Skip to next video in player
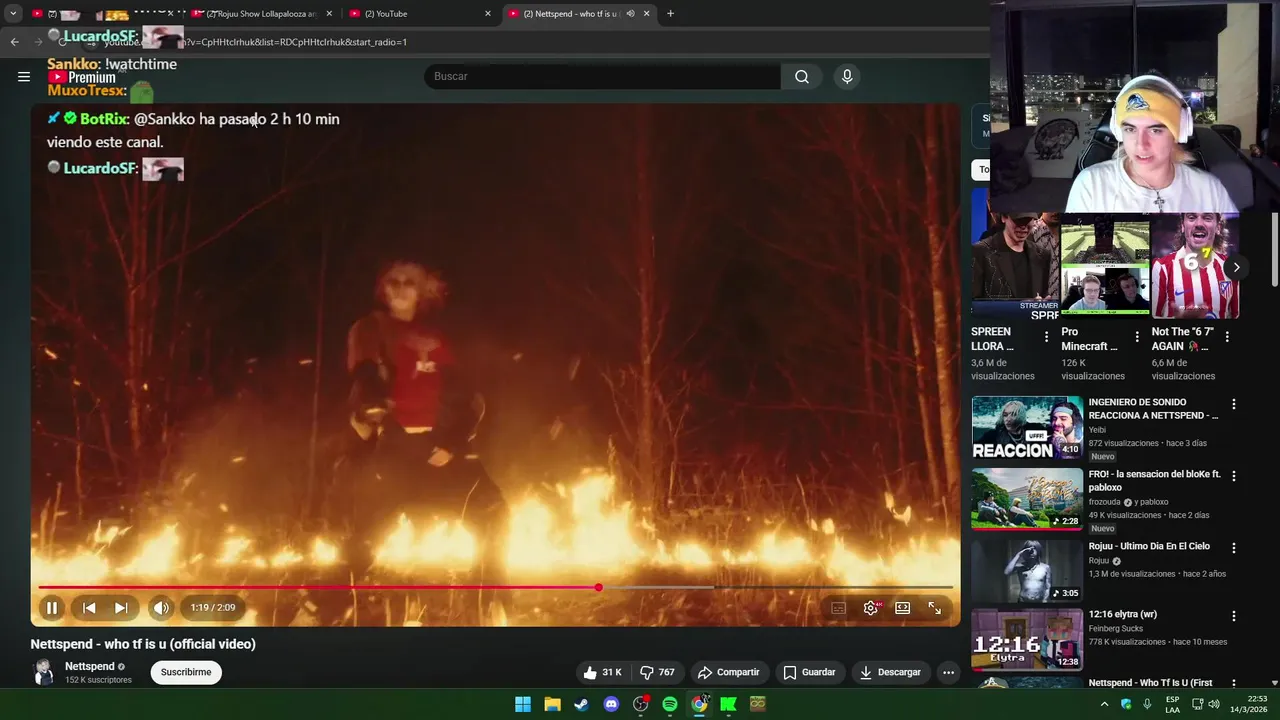This screenshot has width=1280, height=720. tap(121, 608)
